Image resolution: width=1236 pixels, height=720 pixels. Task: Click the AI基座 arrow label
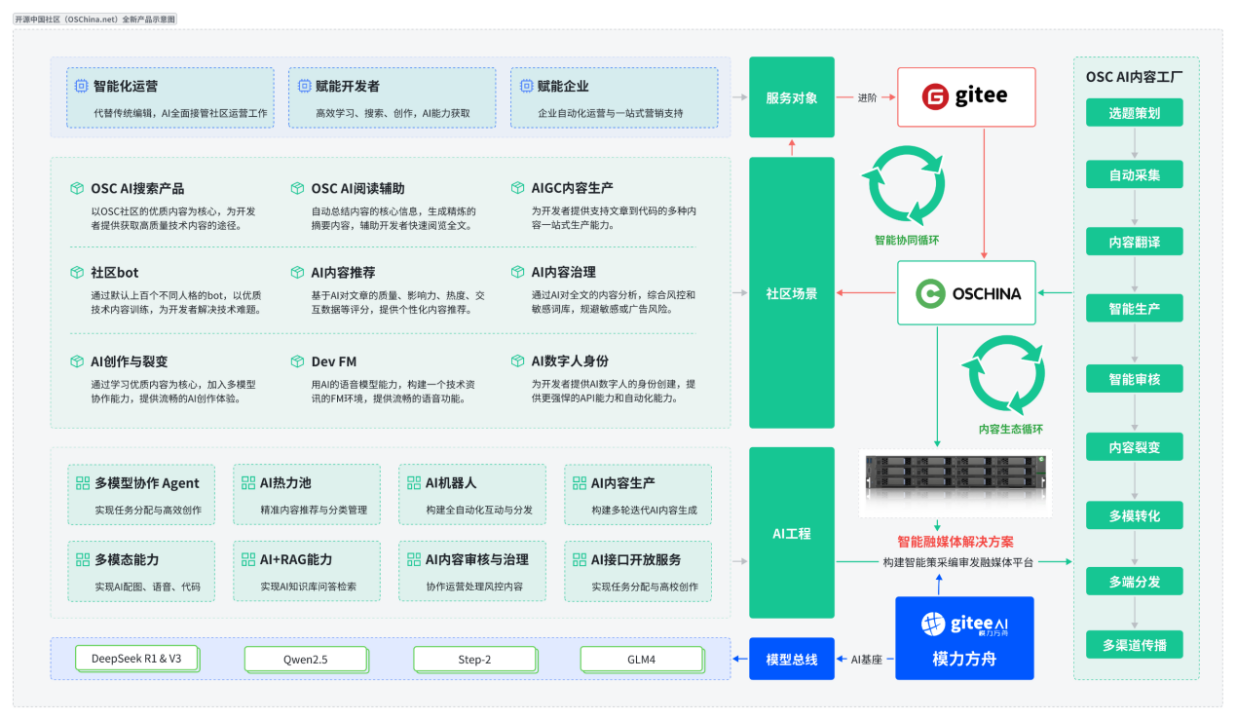tap(865, 660)
